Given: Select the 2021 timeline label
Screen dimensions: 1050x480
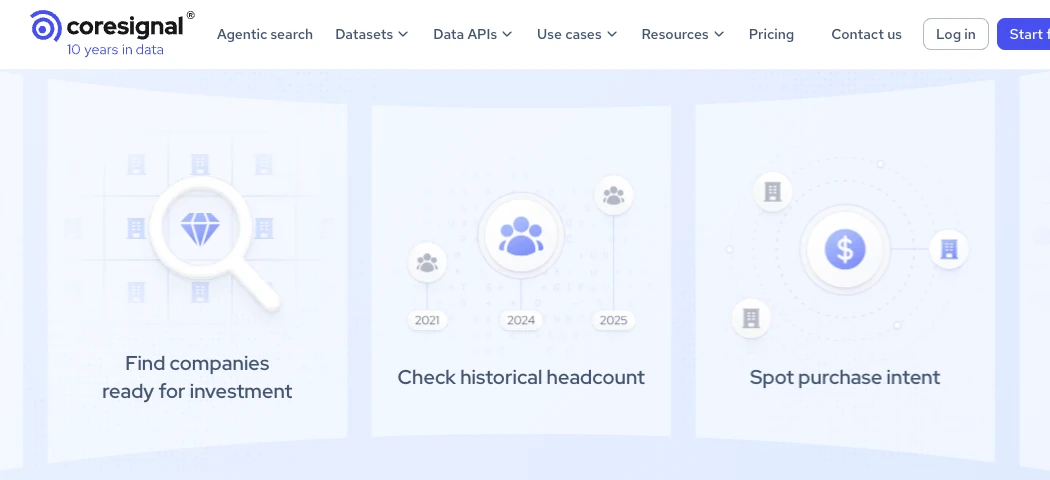Looking at the screenshot, I should coord(427,320).
